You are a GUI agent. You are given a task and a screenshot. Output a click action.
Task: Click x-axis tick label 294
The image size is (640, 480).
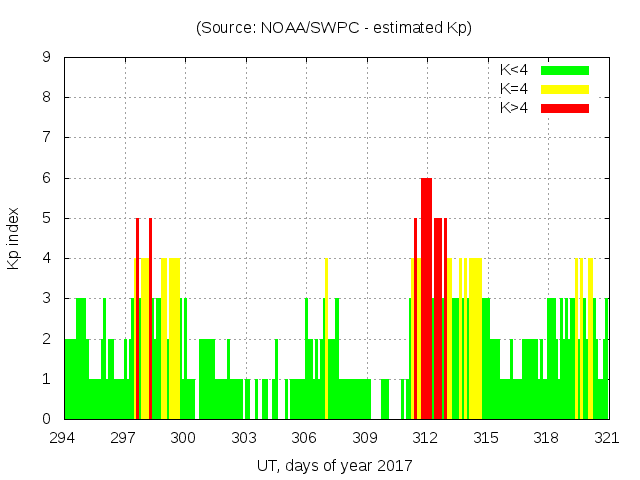tap(64, 438)
